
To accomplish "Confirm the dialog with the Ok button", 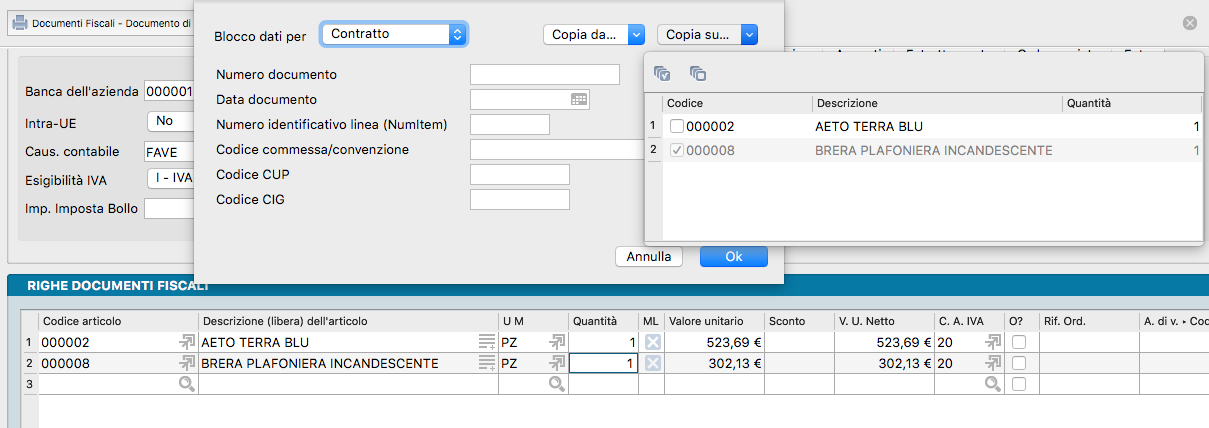I will coord(733,257).
